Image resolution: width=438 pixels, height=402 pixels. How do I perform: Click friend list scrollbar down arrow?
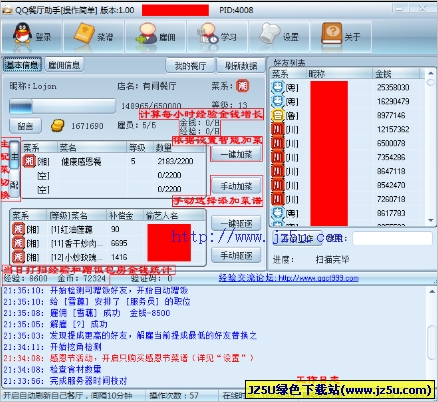[x=431, y=220]
